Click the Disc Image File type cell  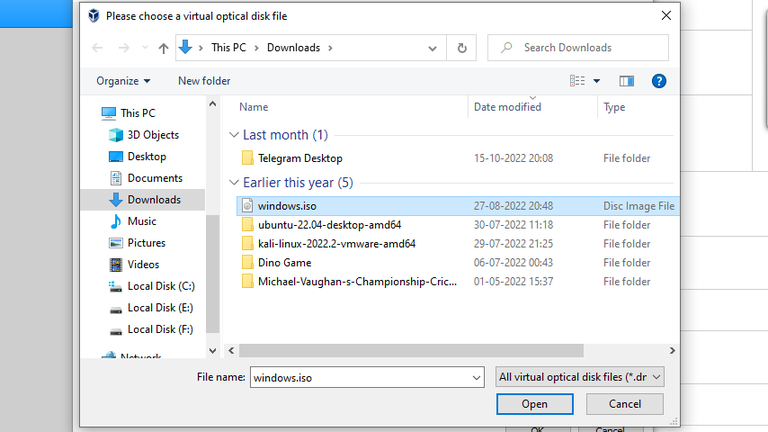point(639,206)
